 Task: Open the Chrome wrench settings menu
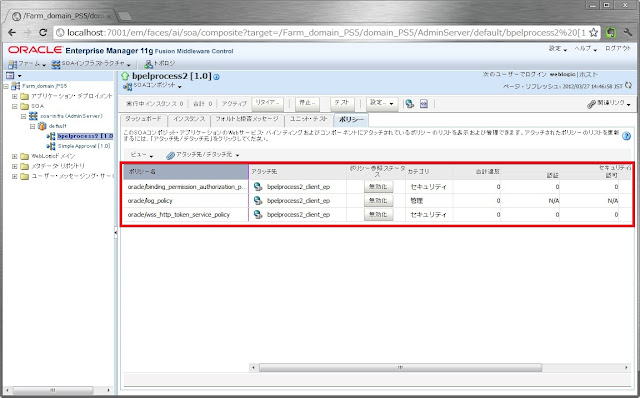tap(628, 32)
